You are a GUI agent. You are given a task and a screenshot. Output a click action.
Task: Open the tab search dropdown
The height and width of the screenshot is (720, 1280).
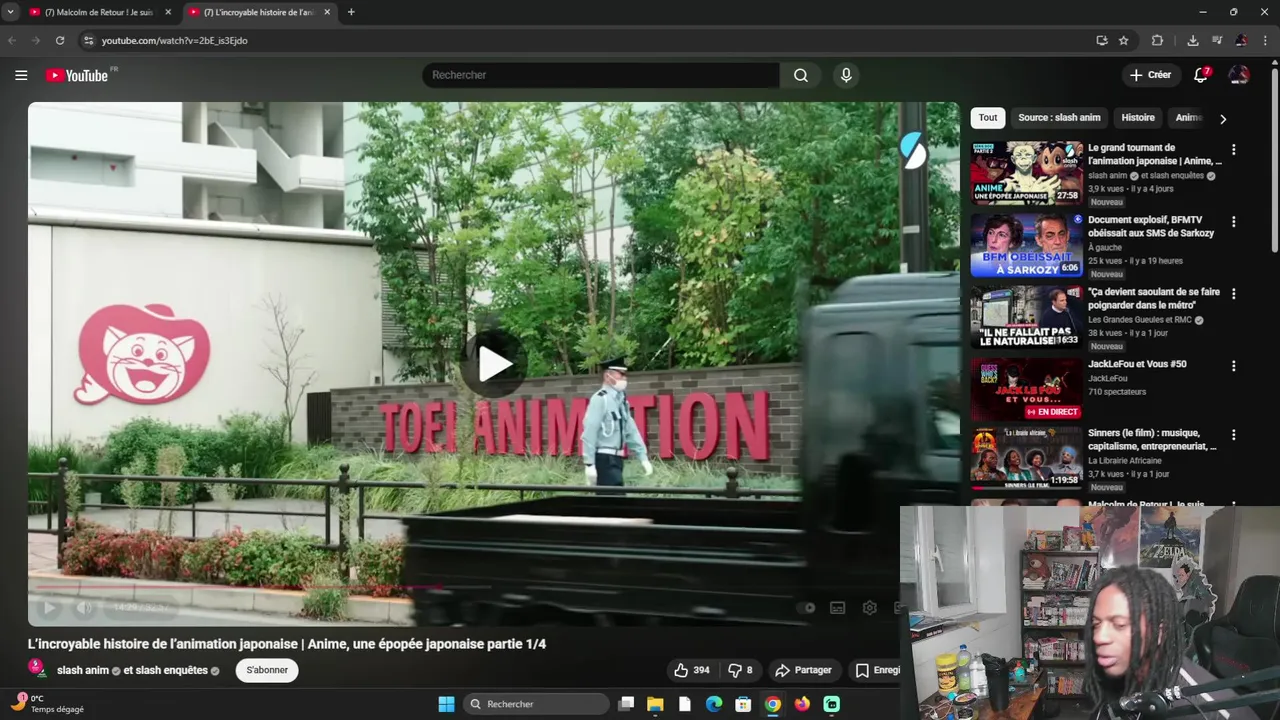tap(10, 12)
